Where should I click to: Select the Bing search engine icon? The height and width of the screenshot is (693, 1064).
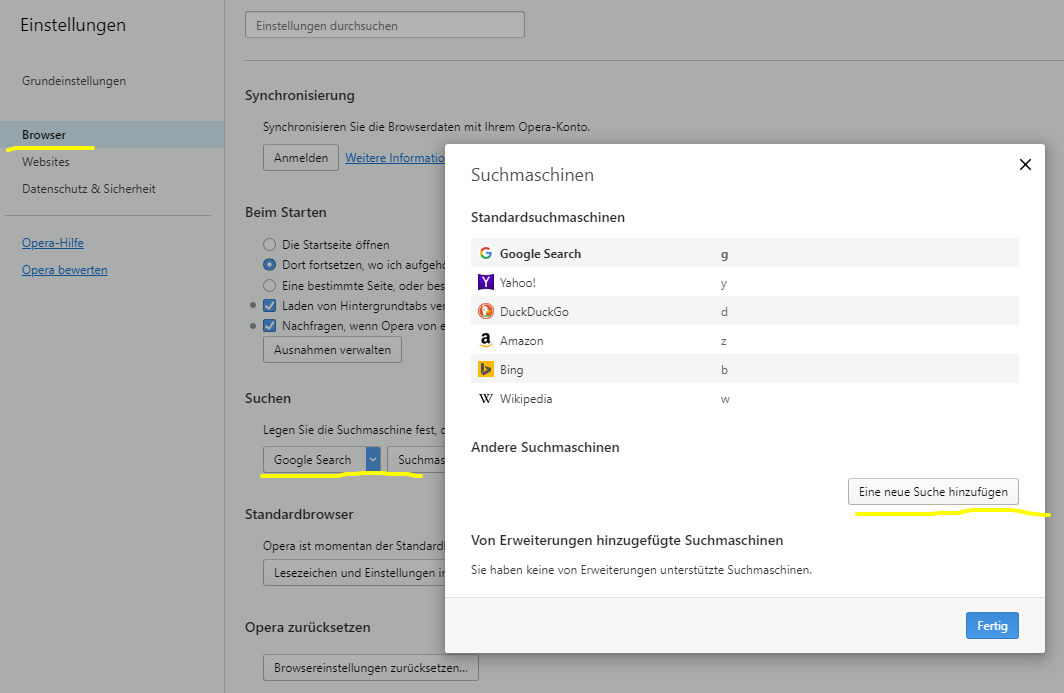coord(485,369)
